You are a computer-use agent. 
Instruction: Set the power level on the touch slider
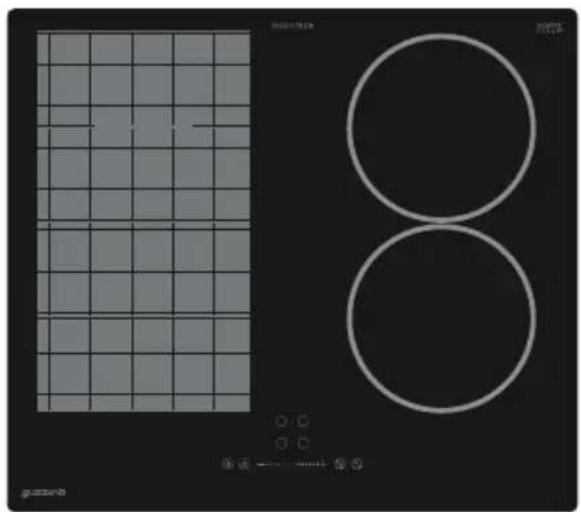tap(292, 464)
